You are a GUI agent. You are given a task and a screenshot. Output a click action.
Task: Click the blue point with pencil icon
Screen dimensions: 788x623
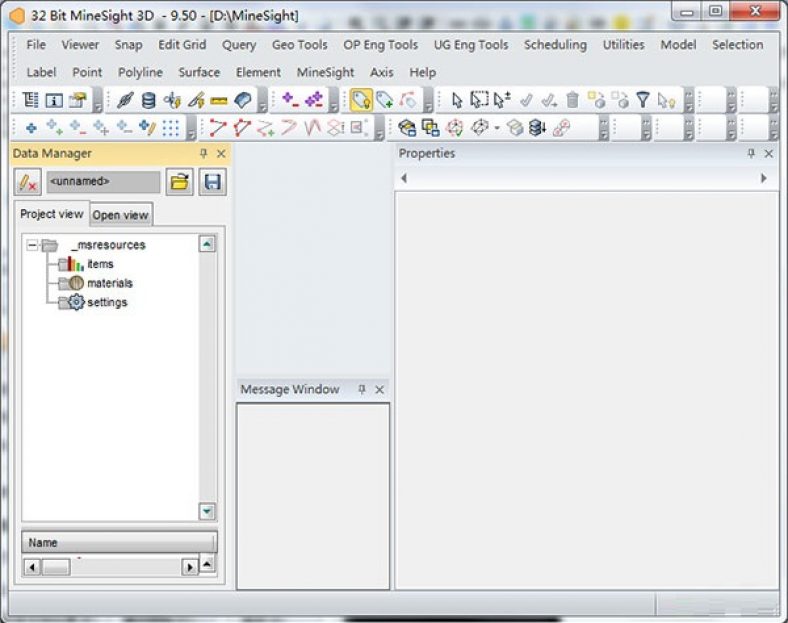pos(147,128)
